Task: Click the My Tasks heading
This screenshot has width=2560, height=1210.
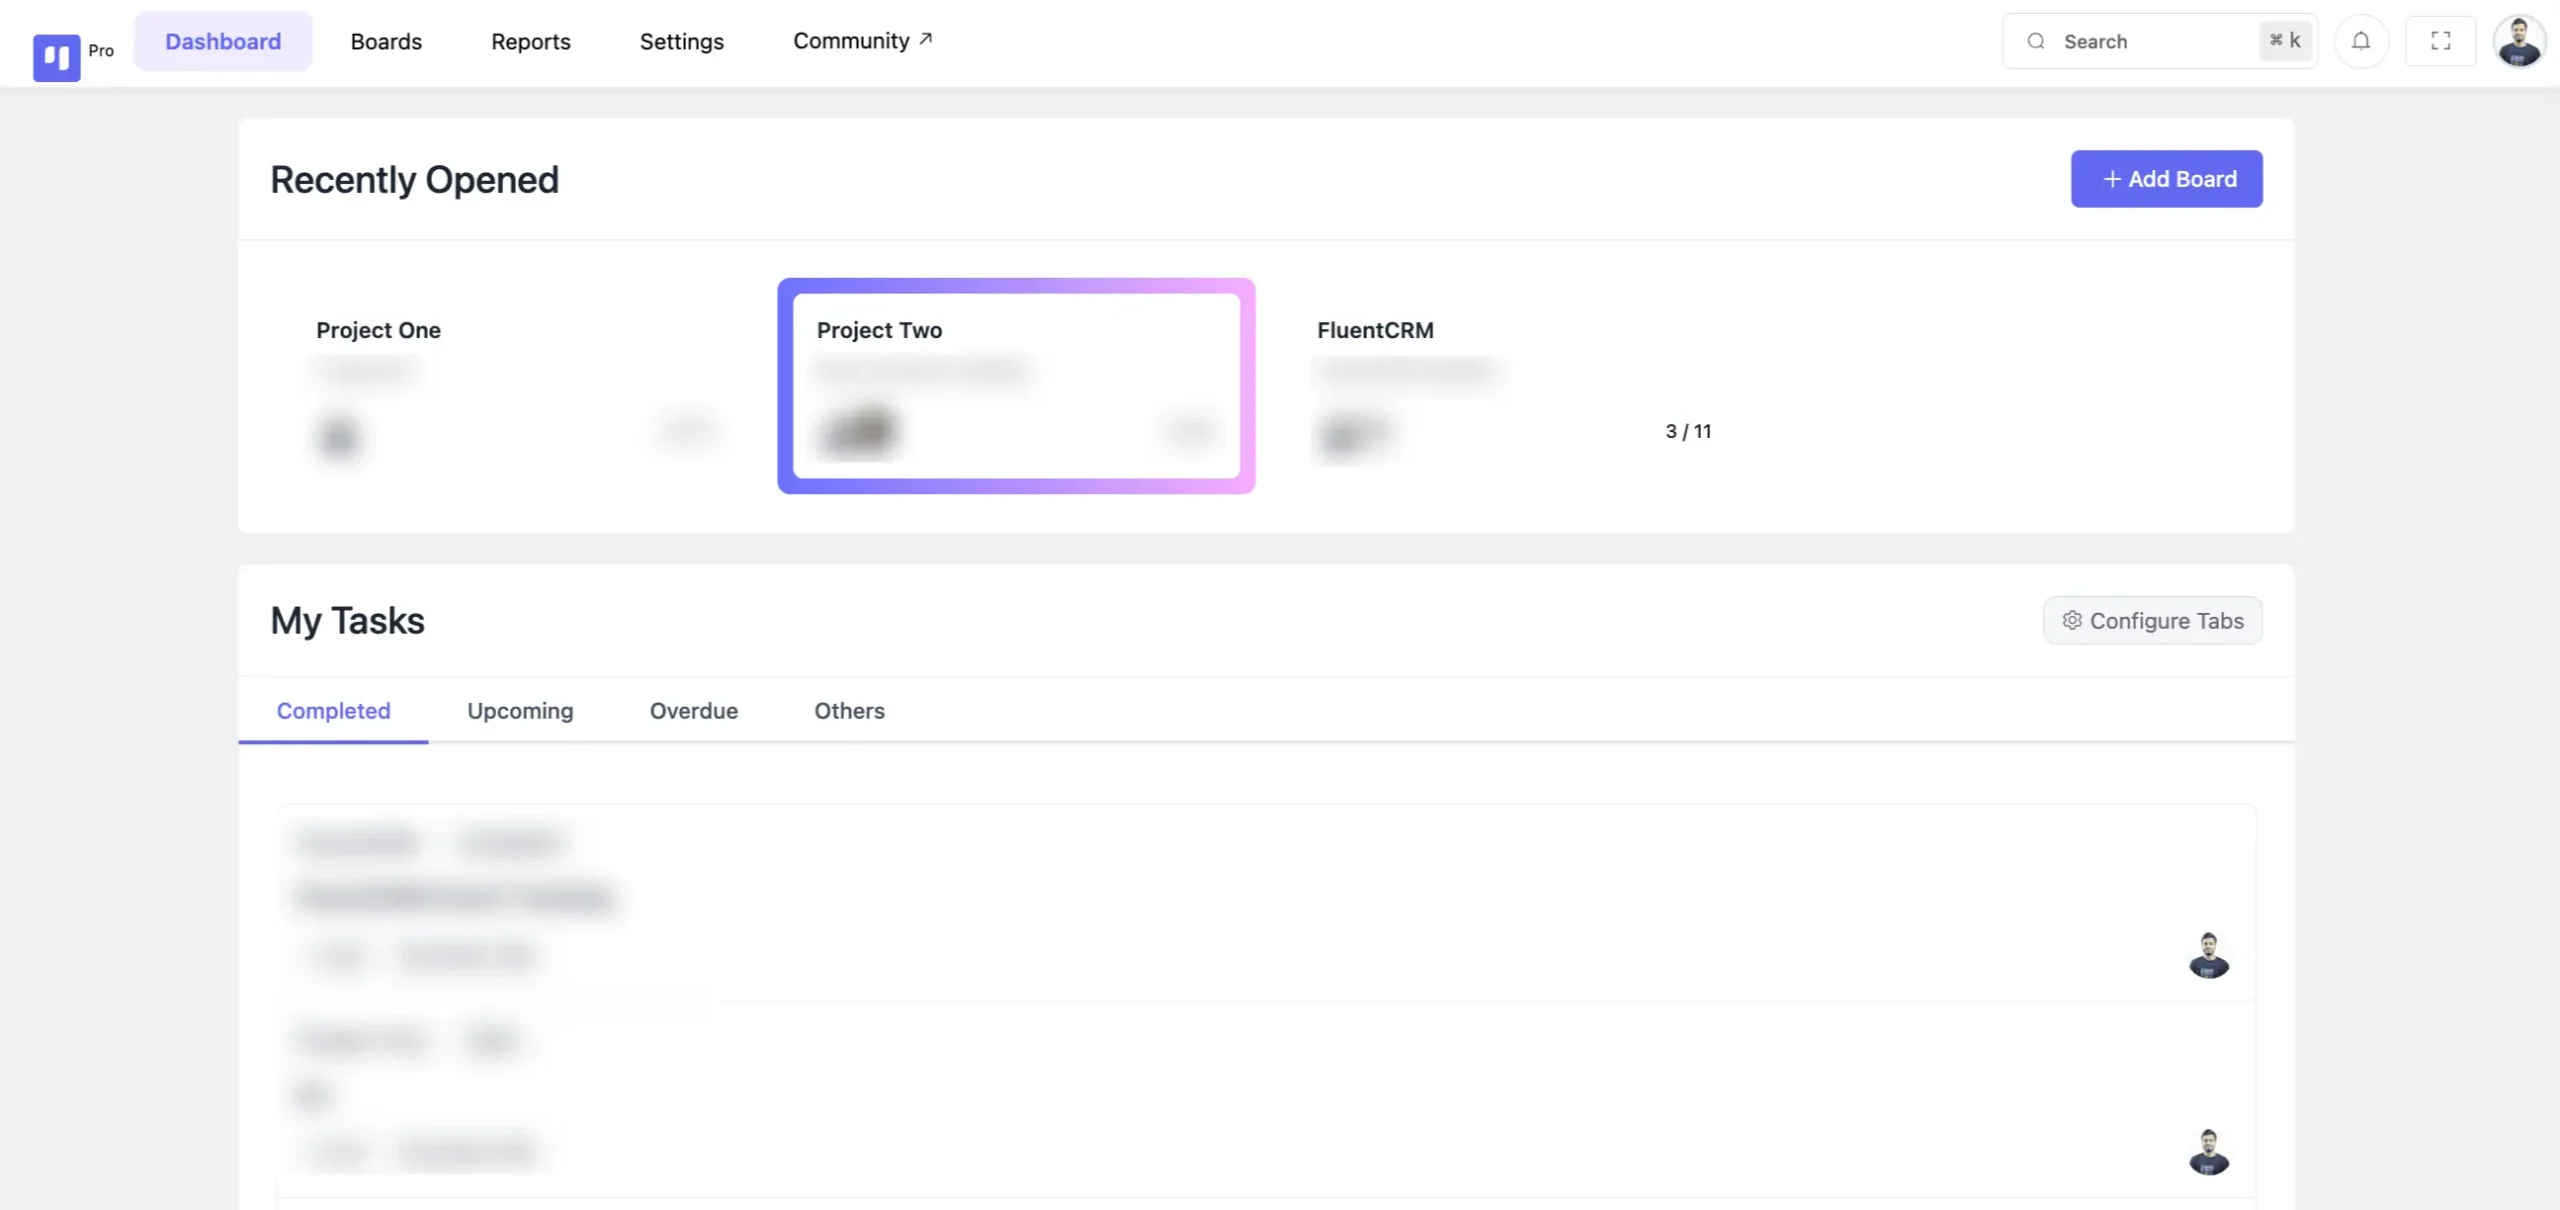Action: [x=347, y=621]
